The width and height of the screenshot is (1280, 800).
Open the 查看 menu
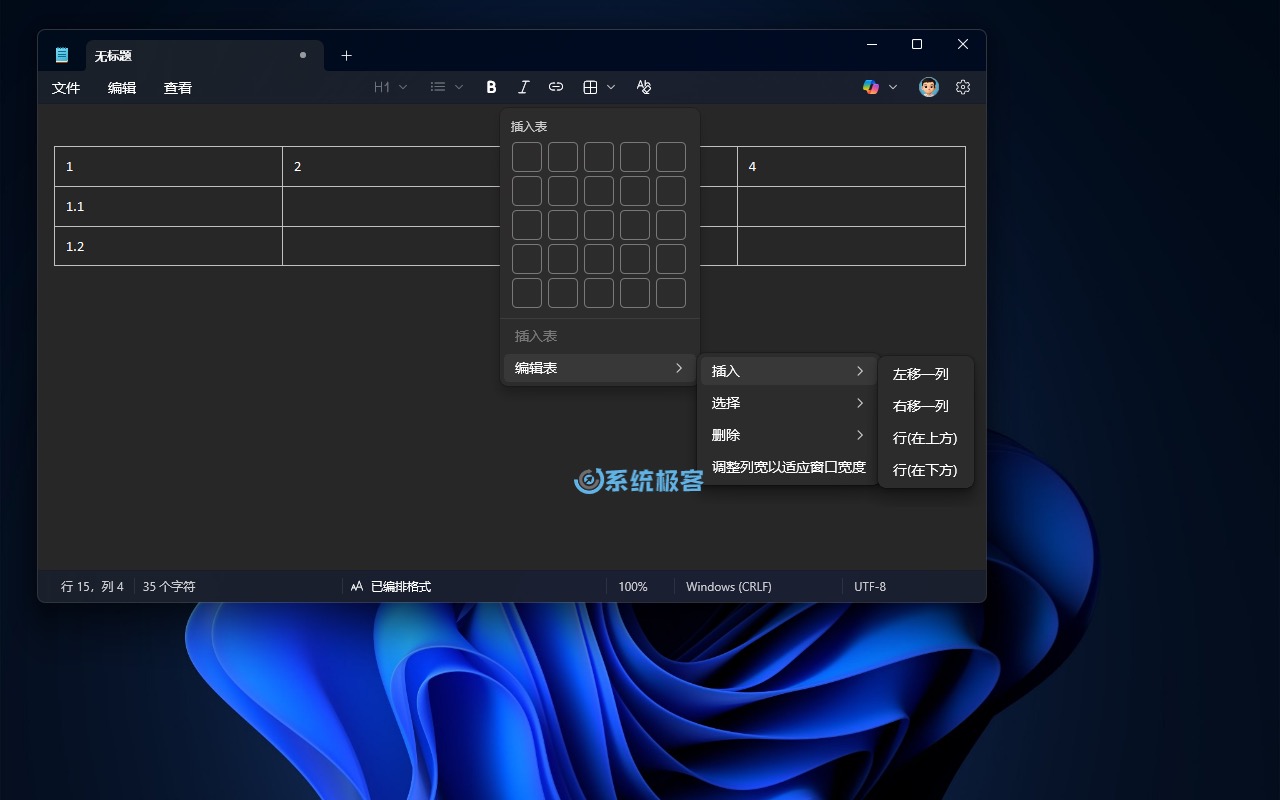pos(178,88)
